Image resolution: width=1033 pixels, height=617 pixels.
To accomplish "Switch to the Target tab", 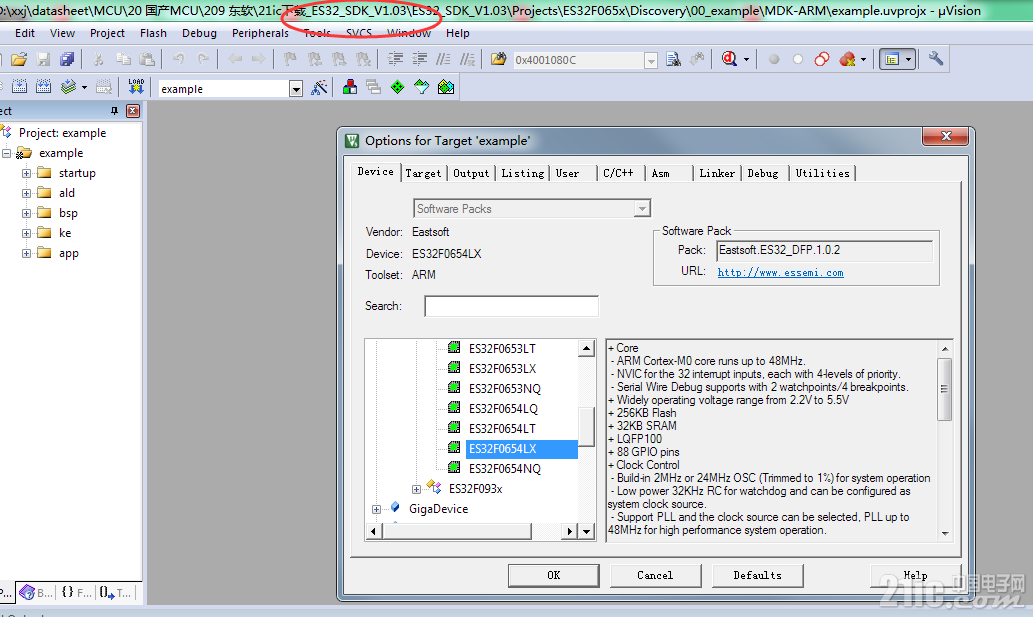I will 423,173.
